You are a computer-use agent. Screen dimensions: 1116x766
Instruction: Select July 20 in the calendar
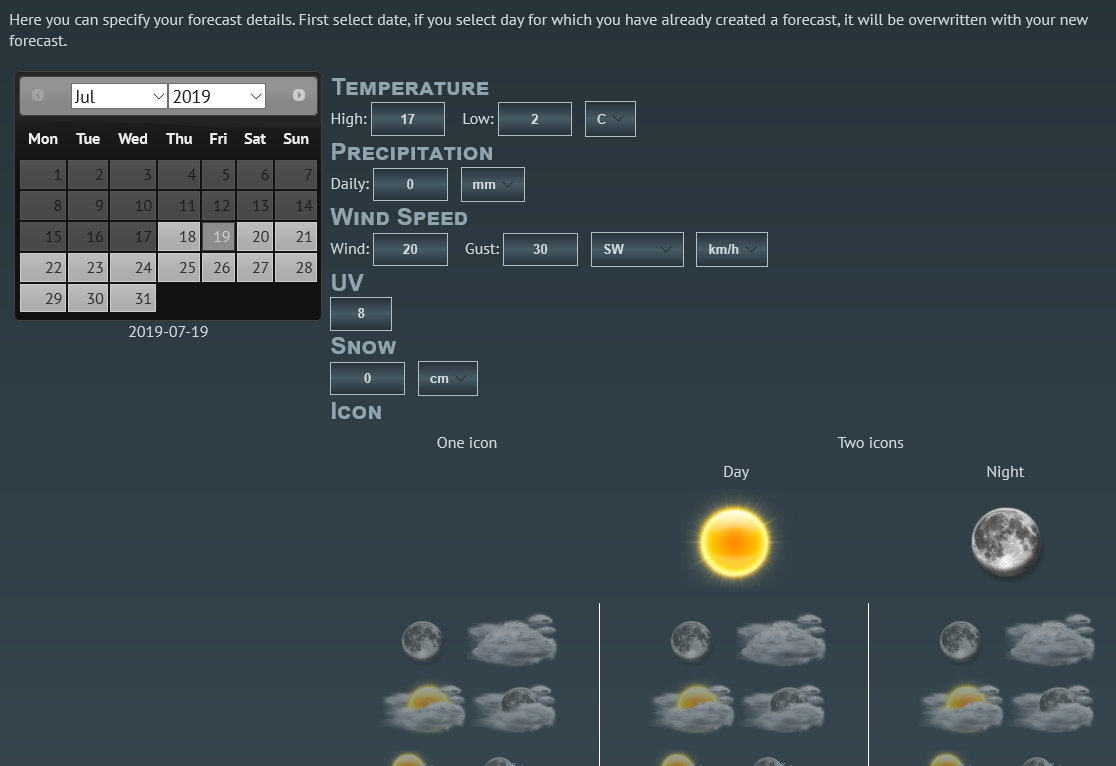(255, 236)
